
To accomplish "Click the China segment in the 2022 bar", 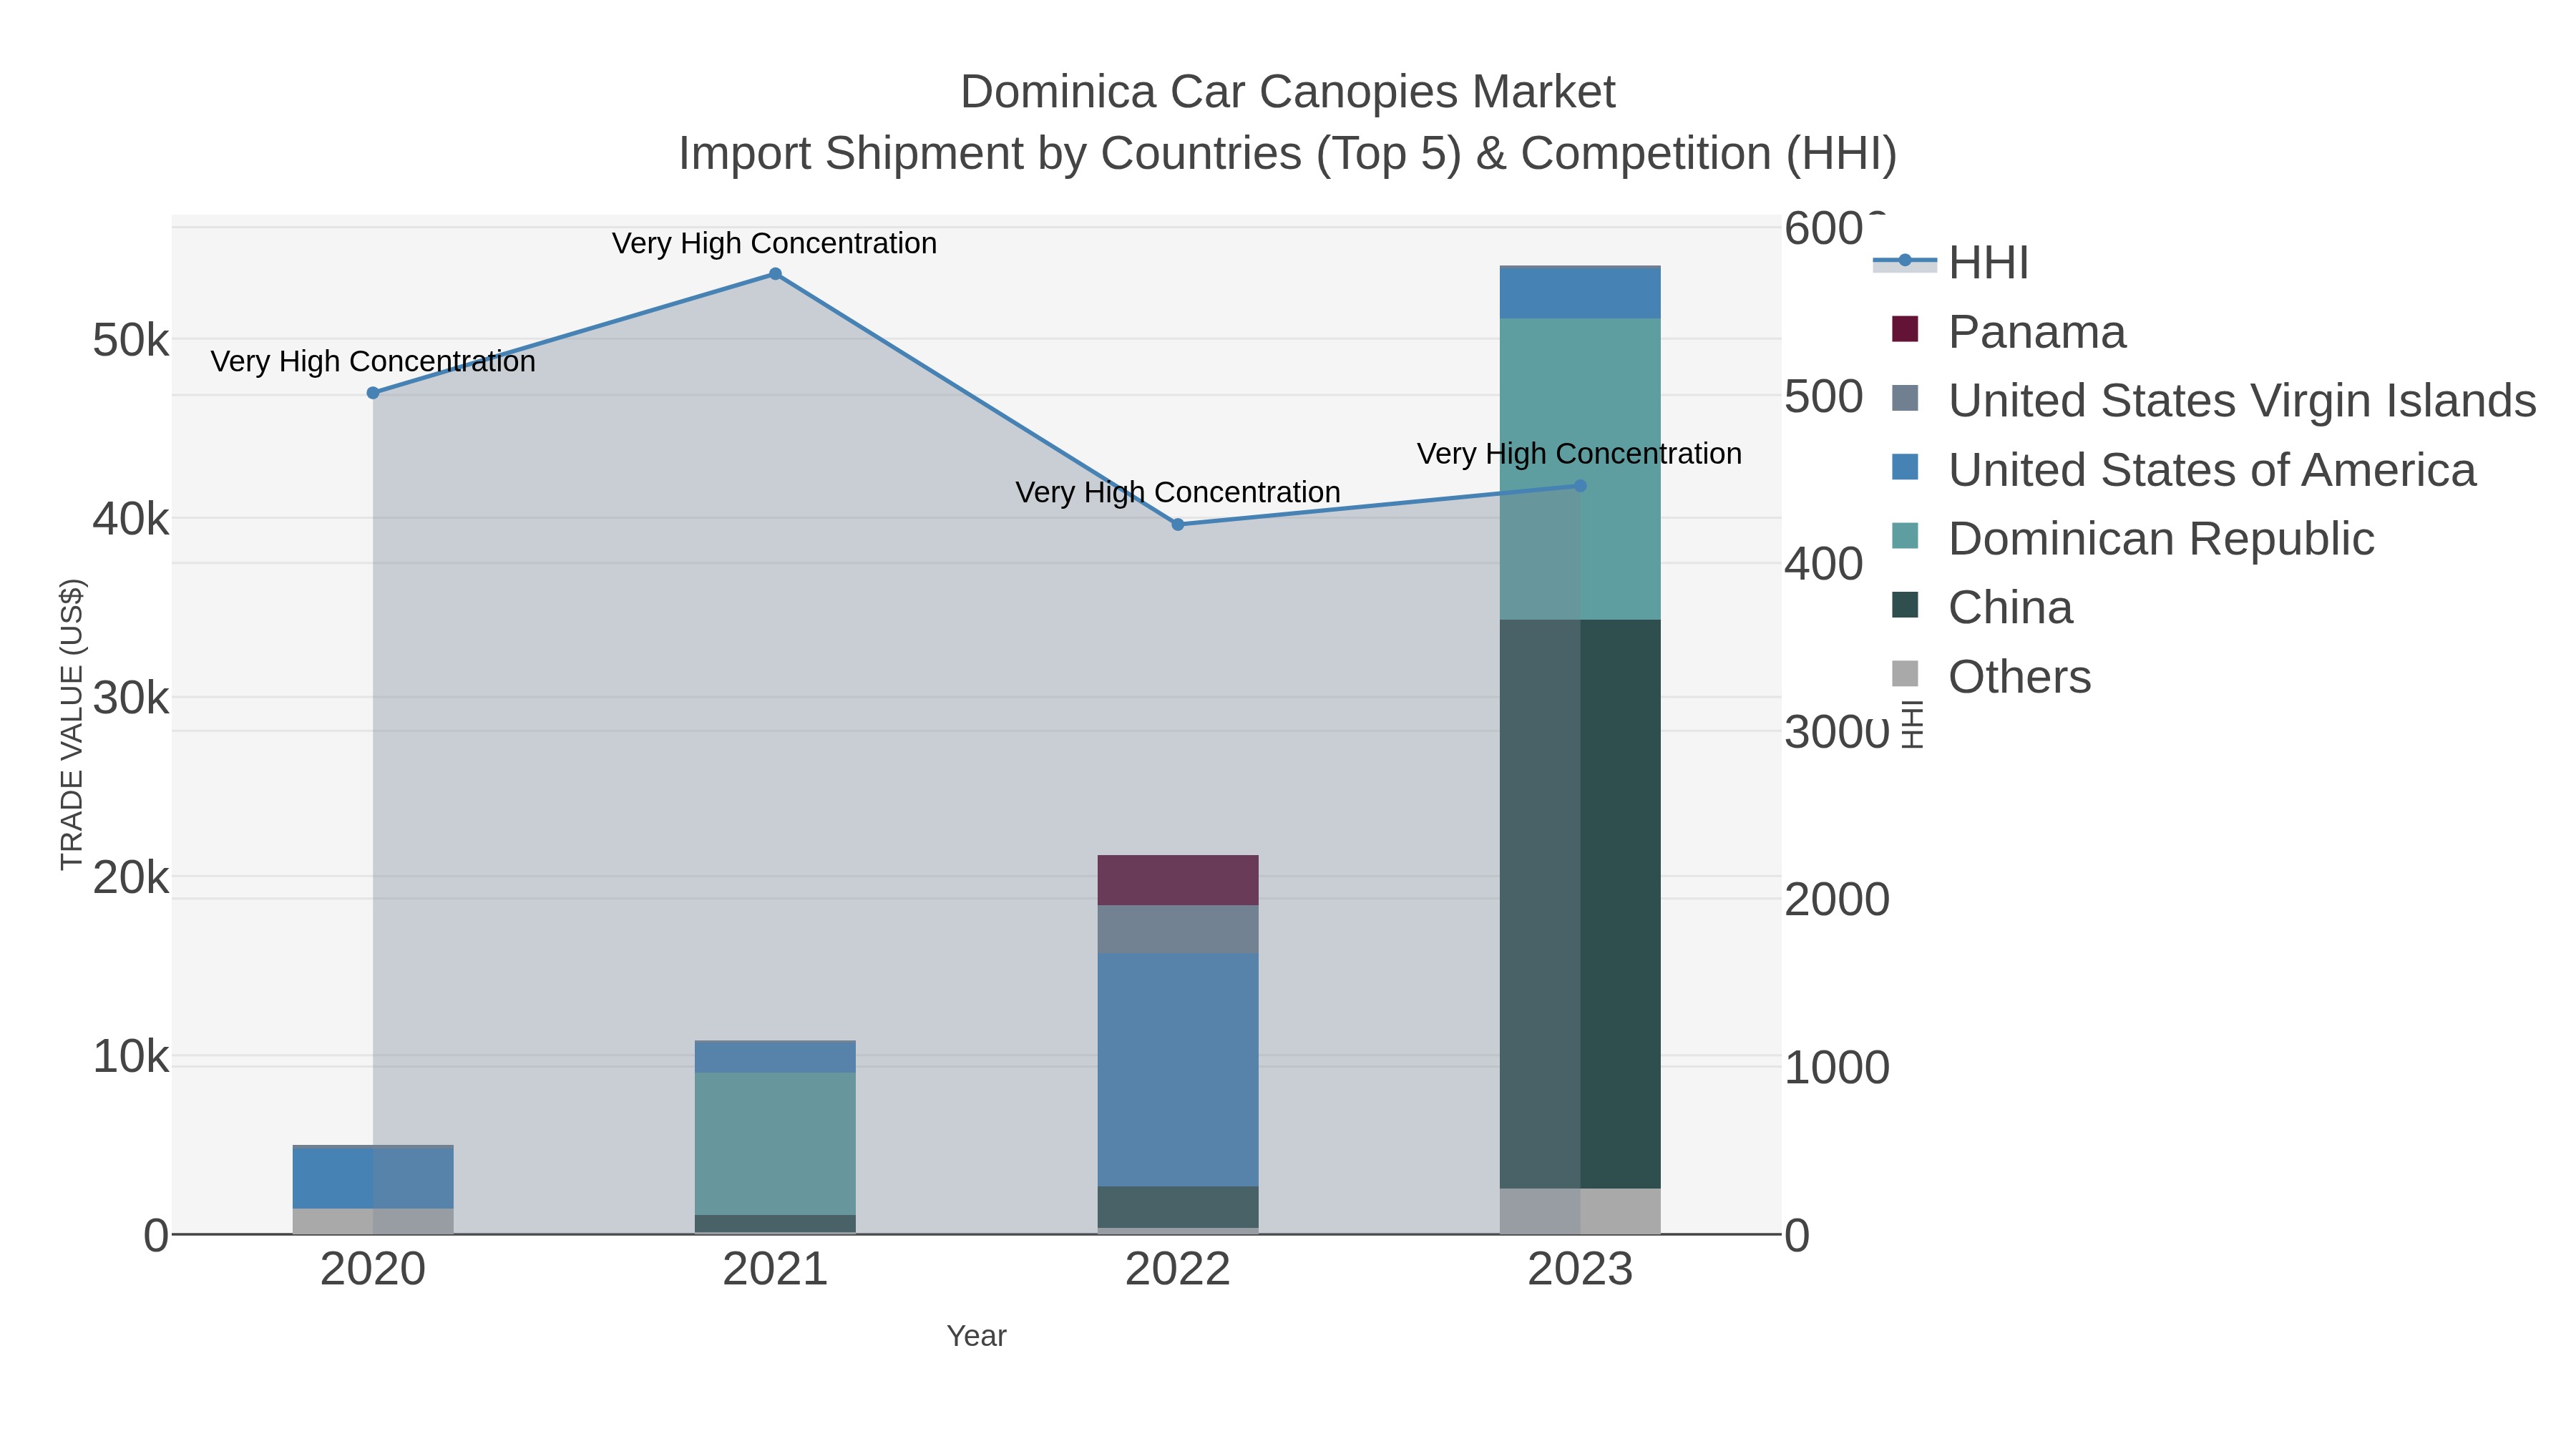I will coord(1178,1207).
